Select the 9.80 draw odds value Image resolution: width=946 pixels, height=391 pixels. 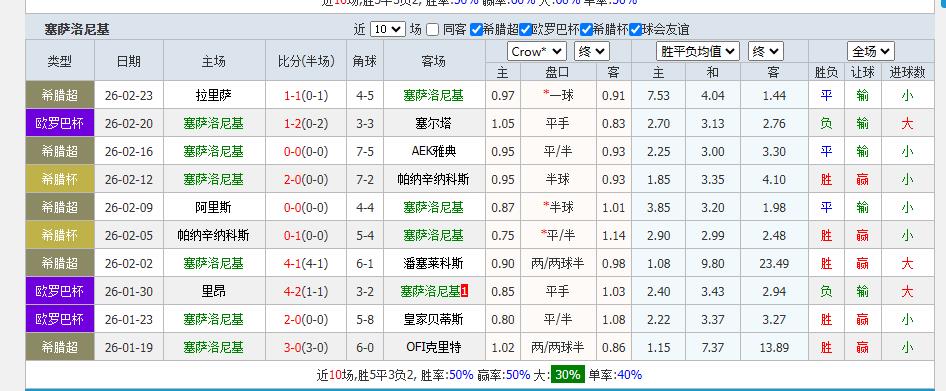(713, 264)
